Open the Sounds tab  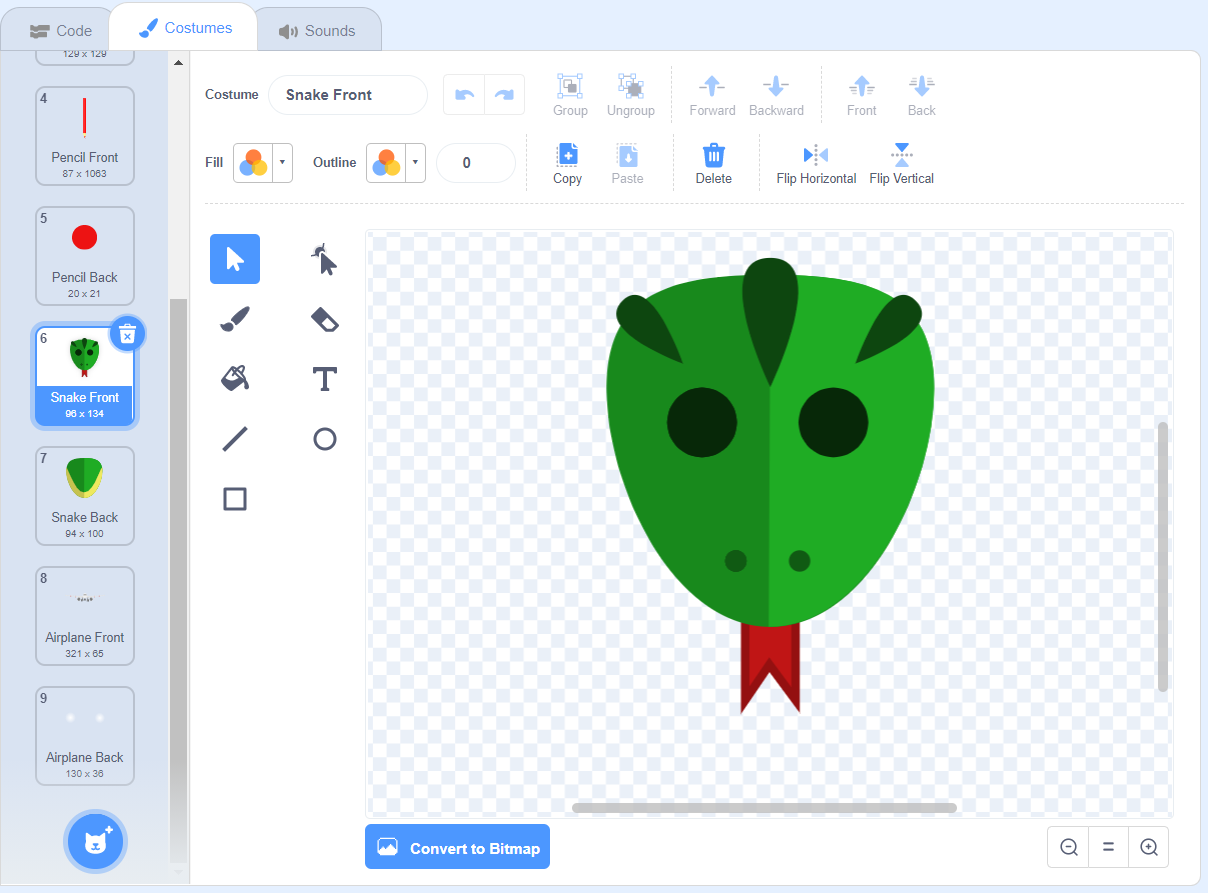point(318,30)
